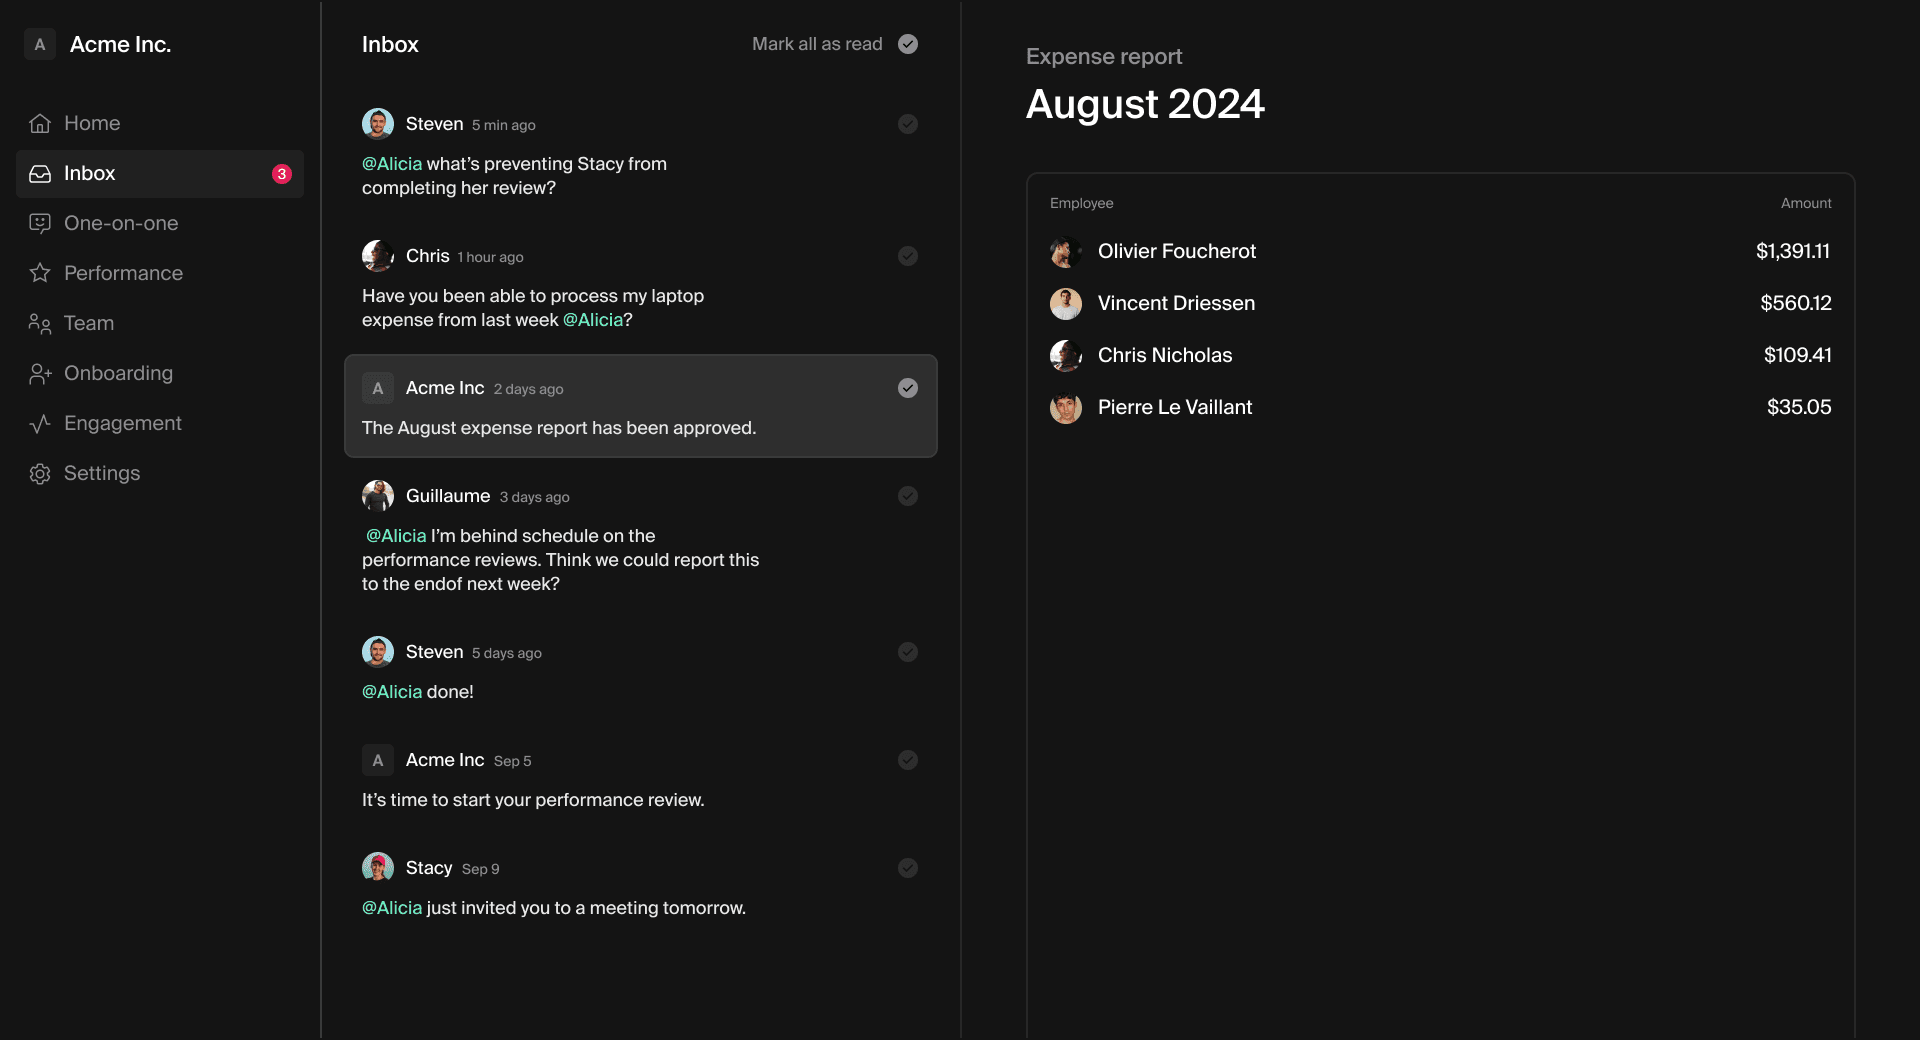1920x1040 pixels.
Task: Click the Performance star icon
Action: pos(40,273)
